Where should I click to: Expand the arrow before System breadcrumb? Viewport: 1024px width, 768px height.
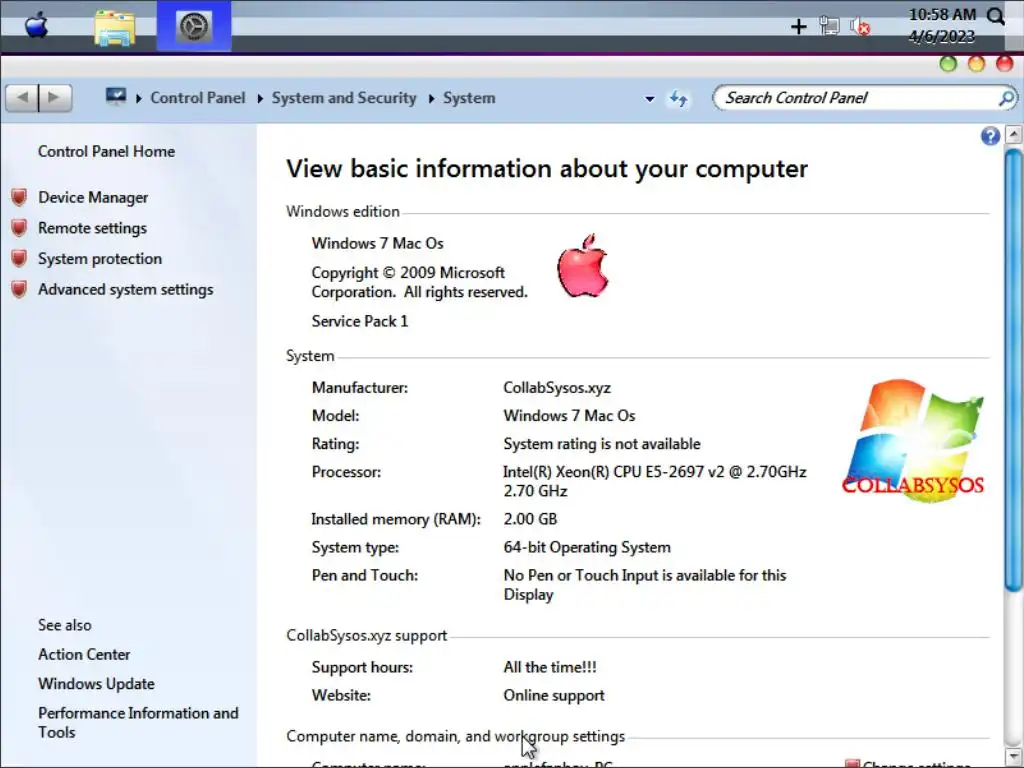pyautogui.click(x=432, y=99)
